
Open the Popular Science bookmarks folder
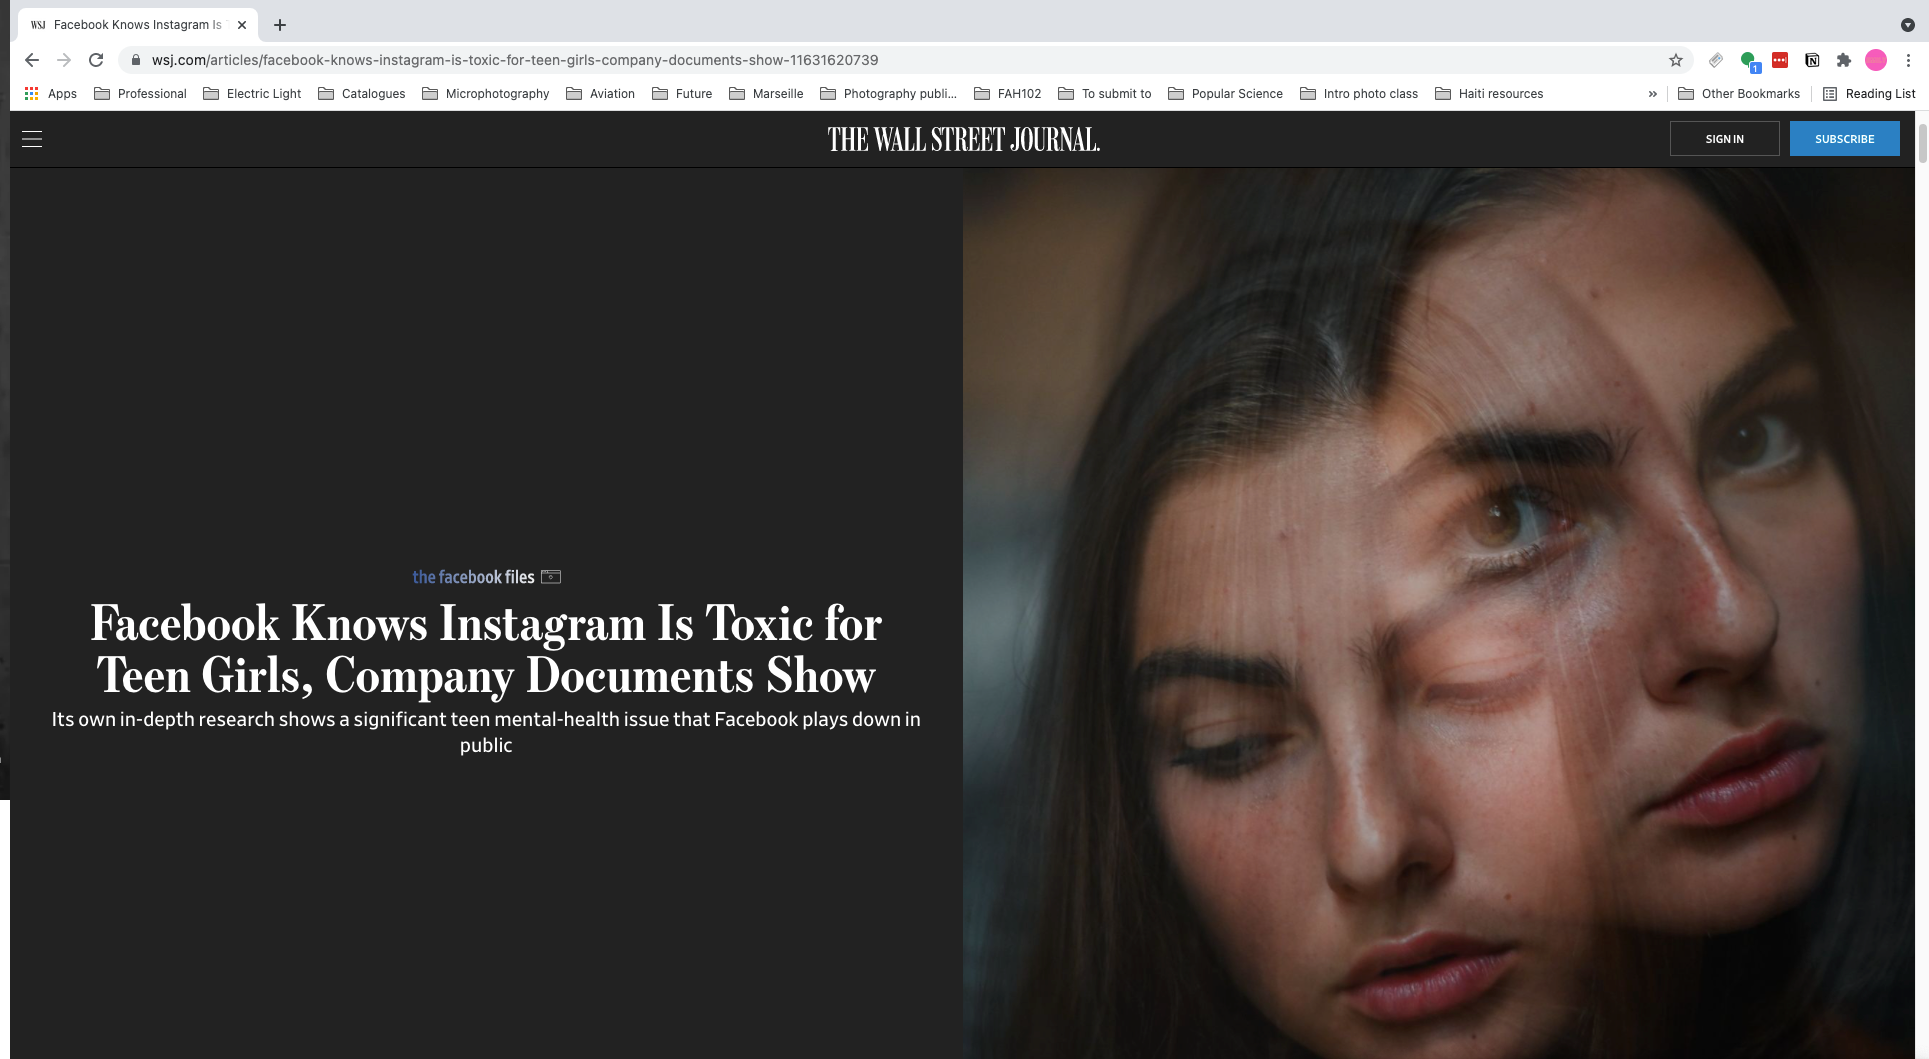point(1226,93)
